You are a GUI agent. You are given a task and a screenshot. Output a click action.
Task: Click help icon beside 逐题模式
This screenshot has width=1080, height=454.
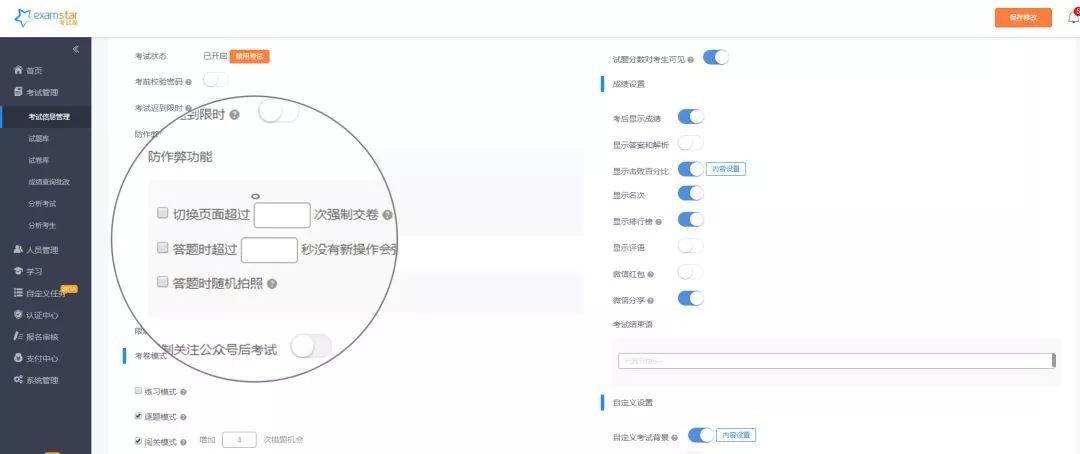pyautogui.click(x=183, y=417)
